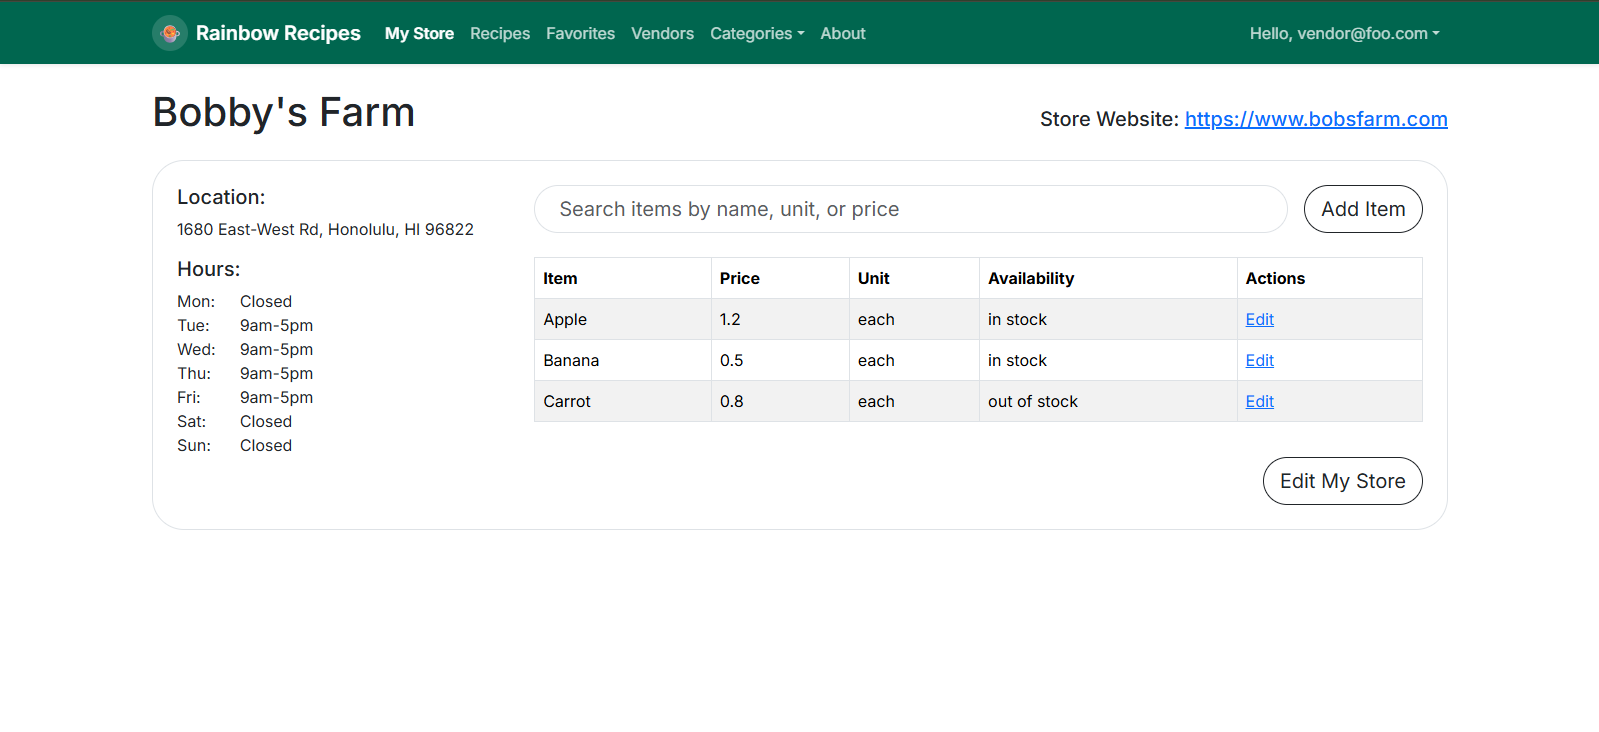Go to My Store nav item
Viewport: 1599px width, 732px height.
point(419,33)
